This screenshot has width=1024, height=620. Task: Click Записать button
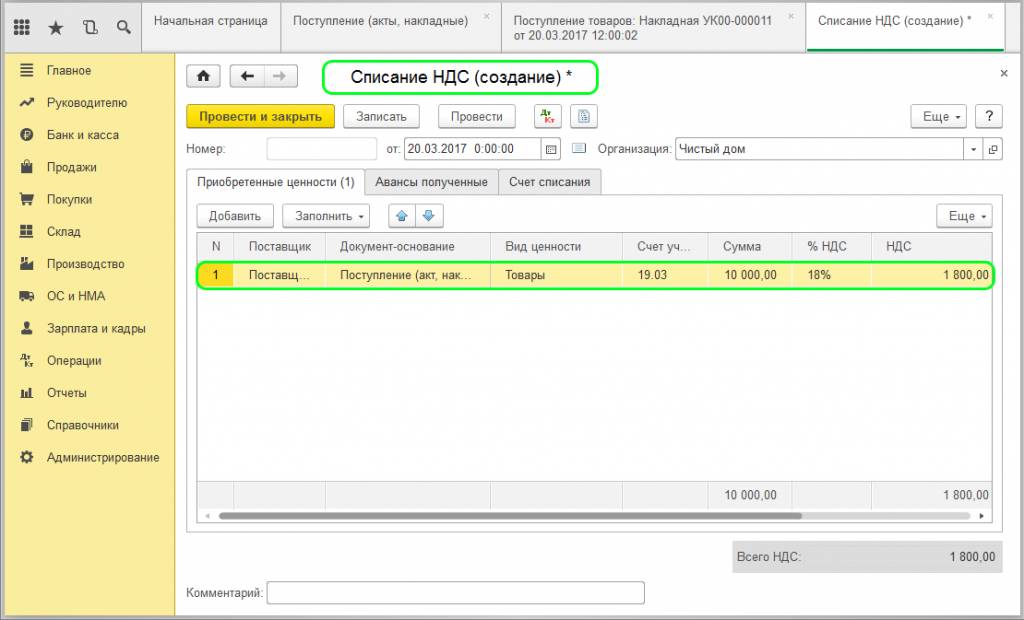[381, 116]
